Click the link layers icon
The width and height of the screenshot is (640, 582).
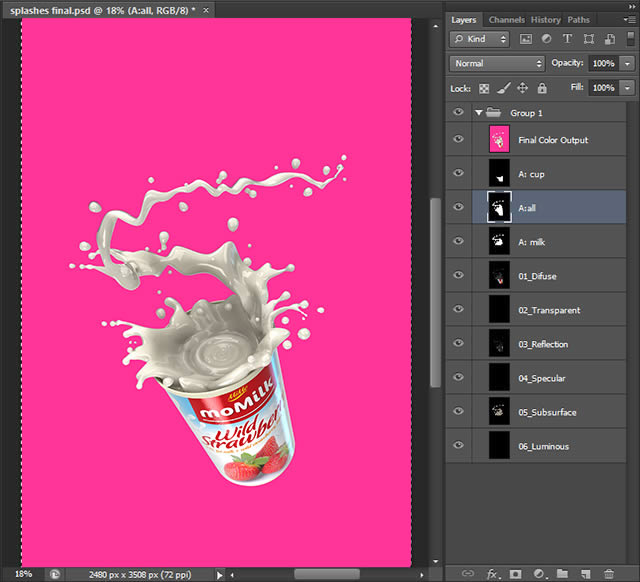pyautogui.click(x=468, y=573)
